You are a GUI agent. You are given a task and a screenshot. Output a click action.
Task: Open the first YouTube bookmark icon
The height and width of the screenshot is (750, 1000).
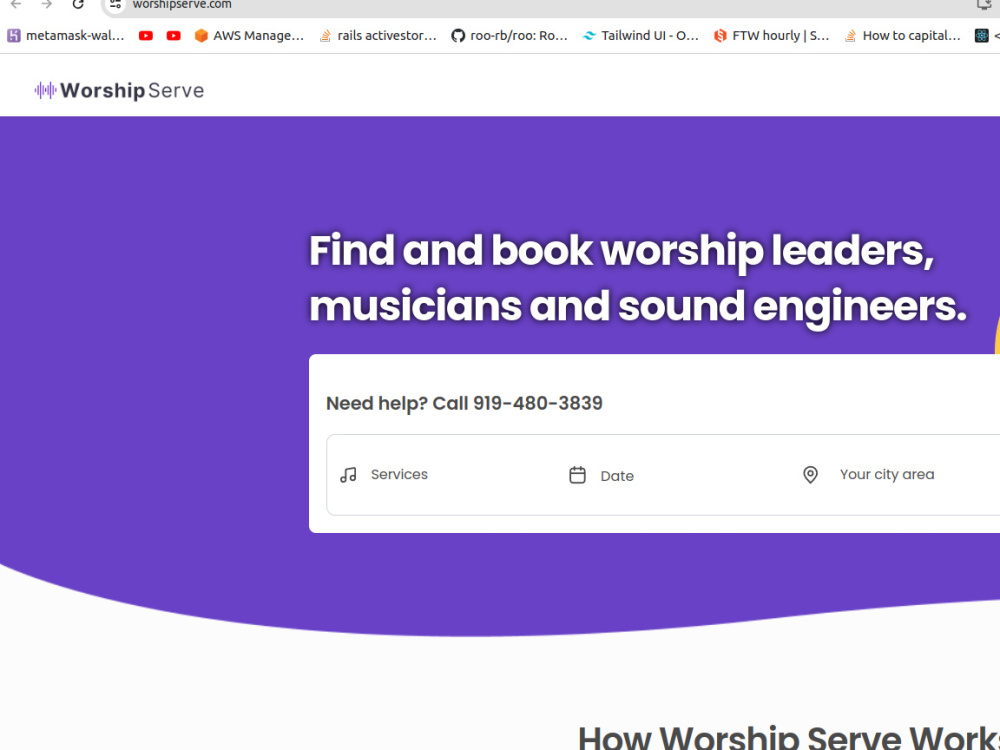[146, 36]
